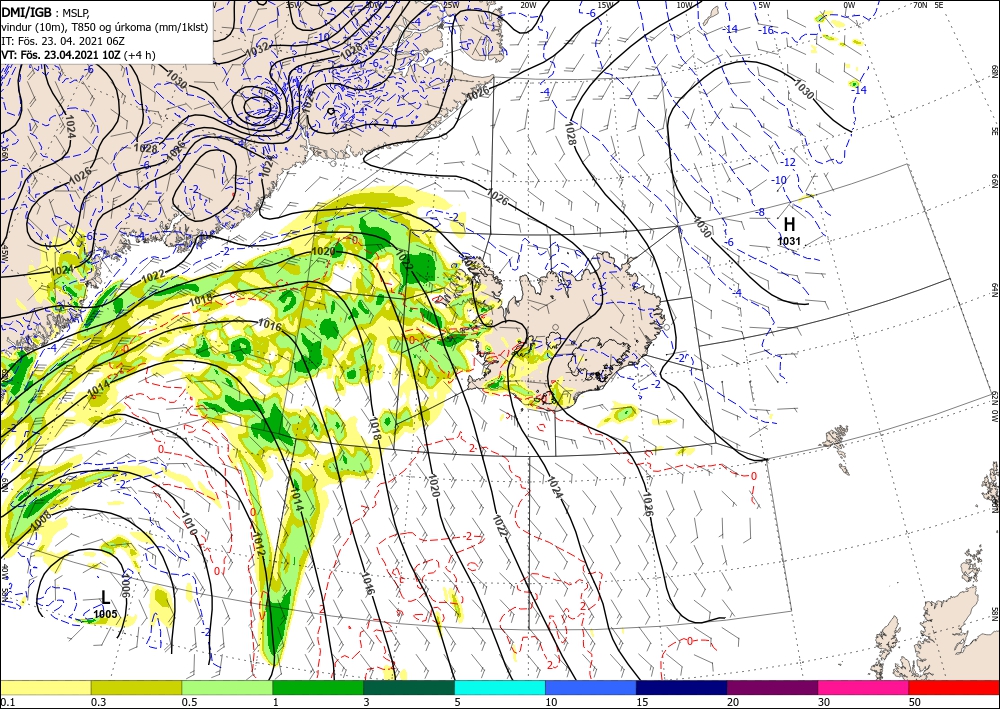The image size is (1000, 709).
Task: Click the "vindur (10m), T850 og úrkoma" line
Action: tap(104, 27)
